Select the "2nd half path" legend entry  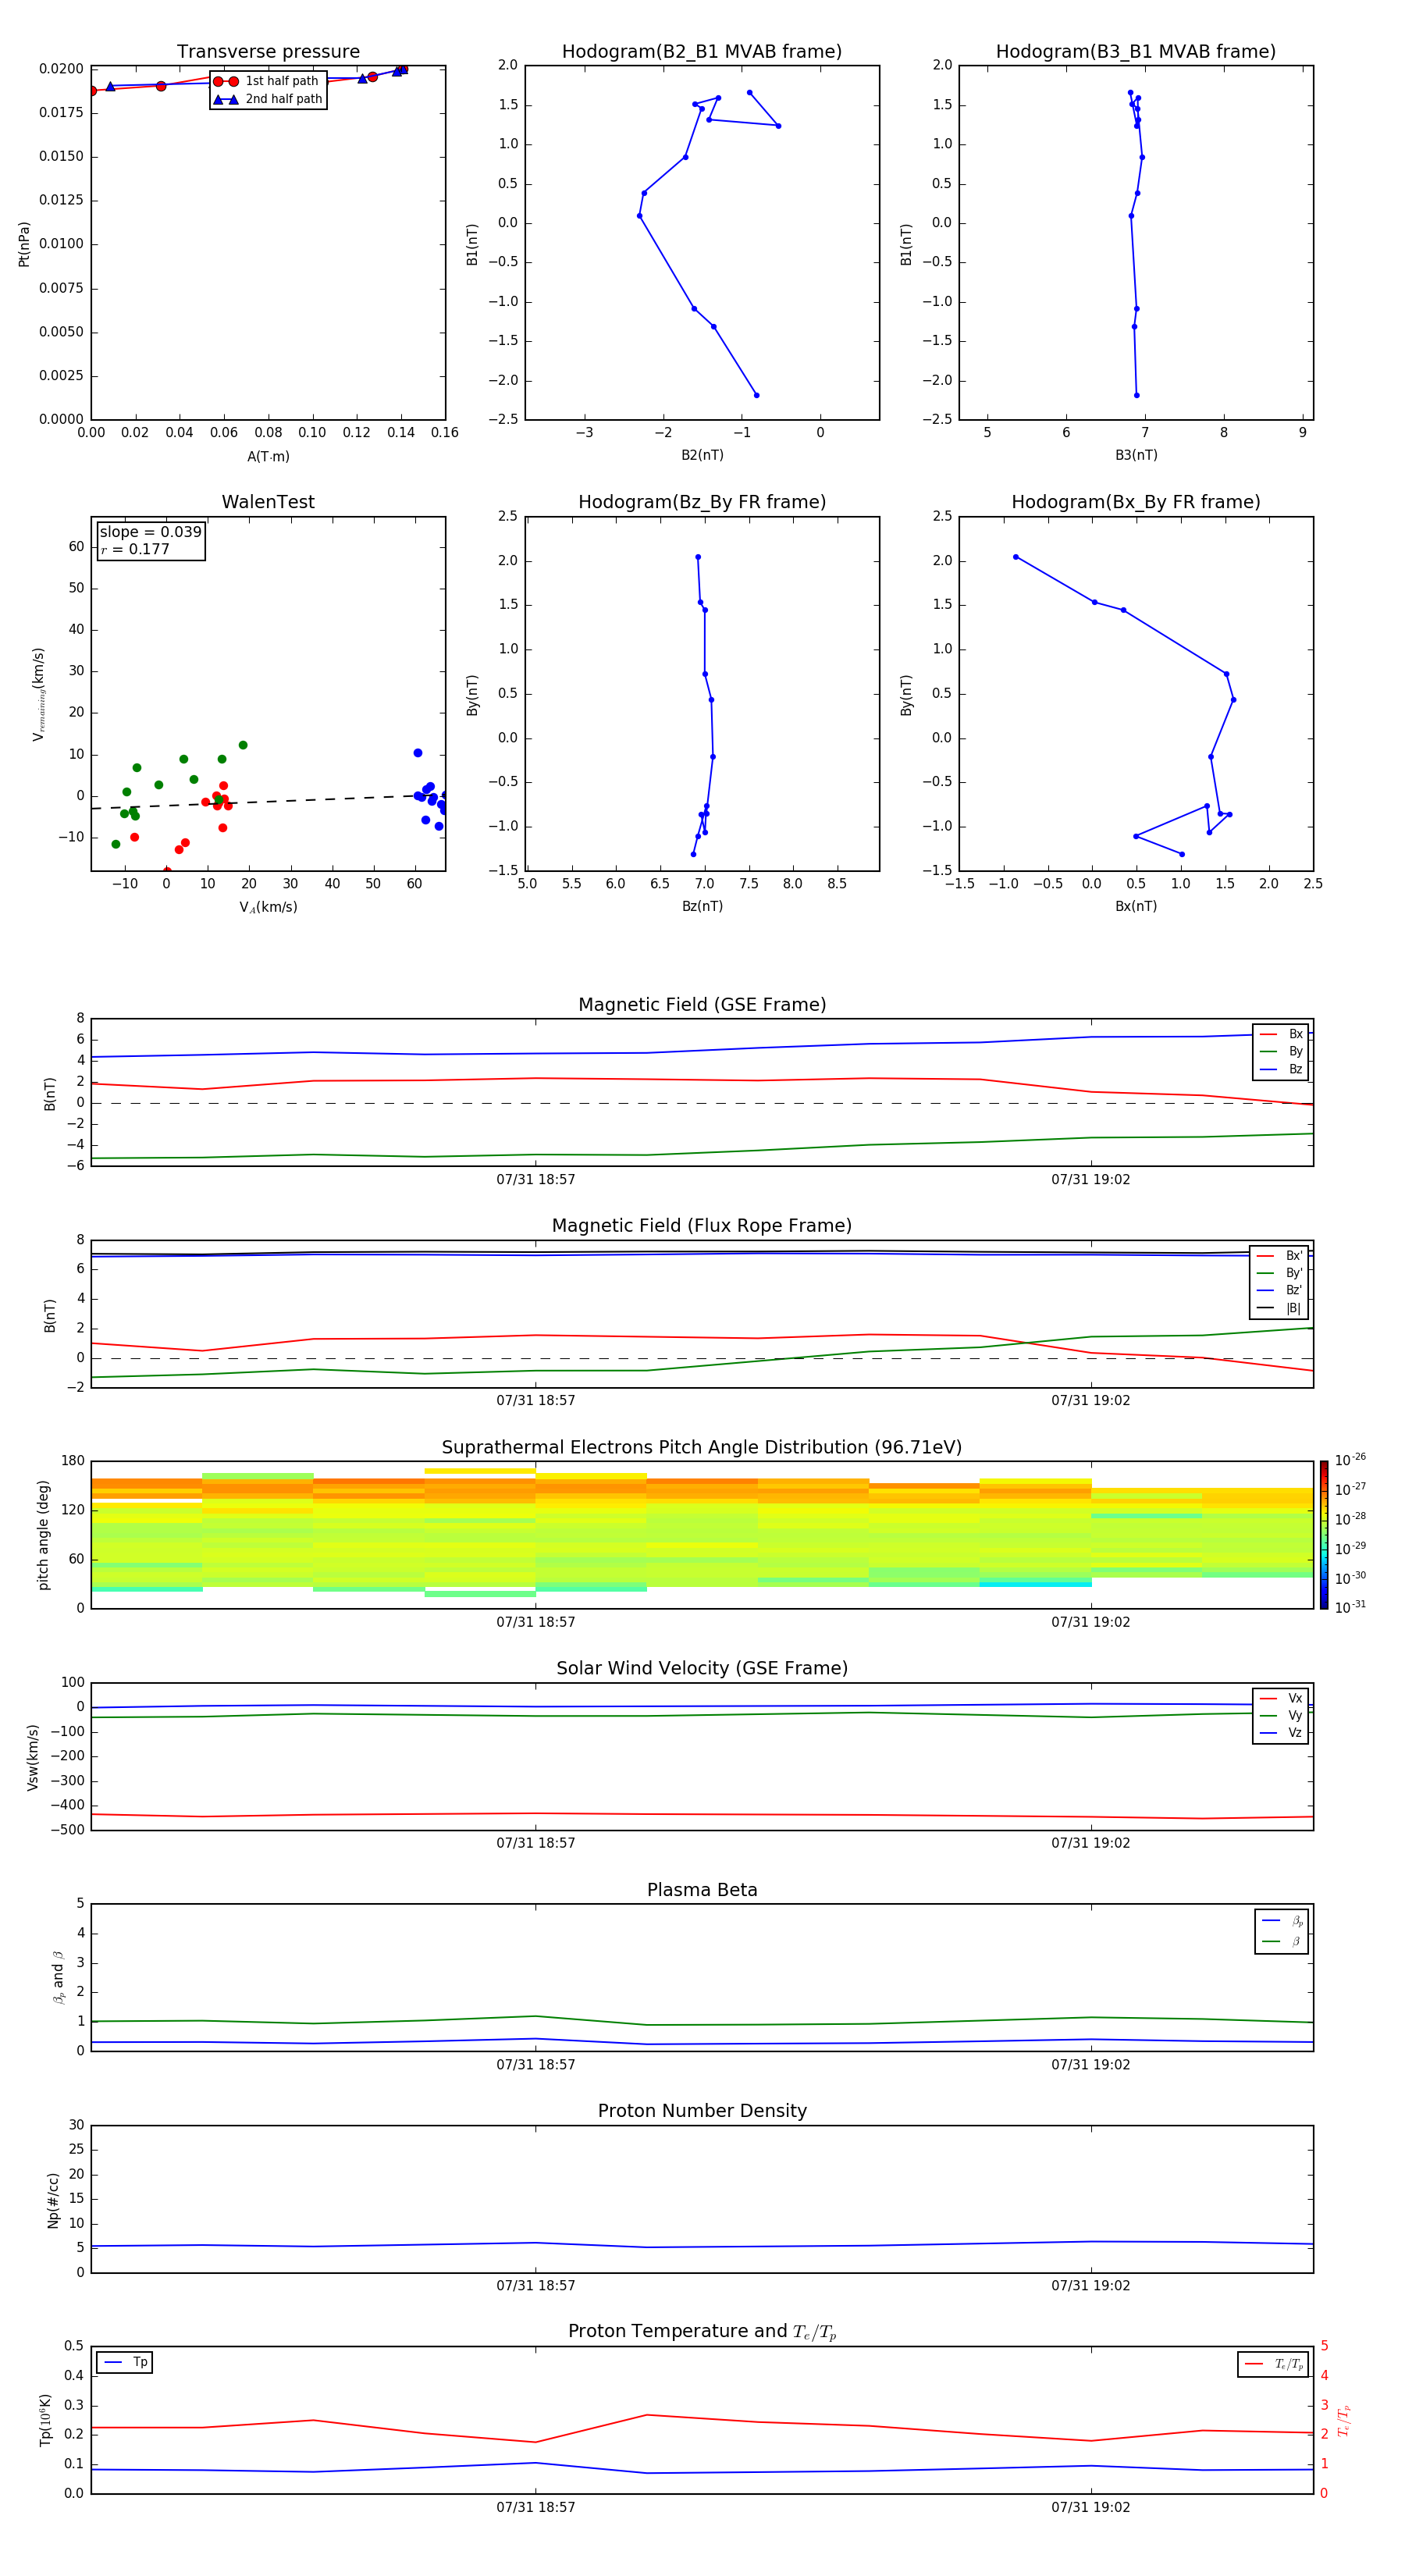coord(267,99)
